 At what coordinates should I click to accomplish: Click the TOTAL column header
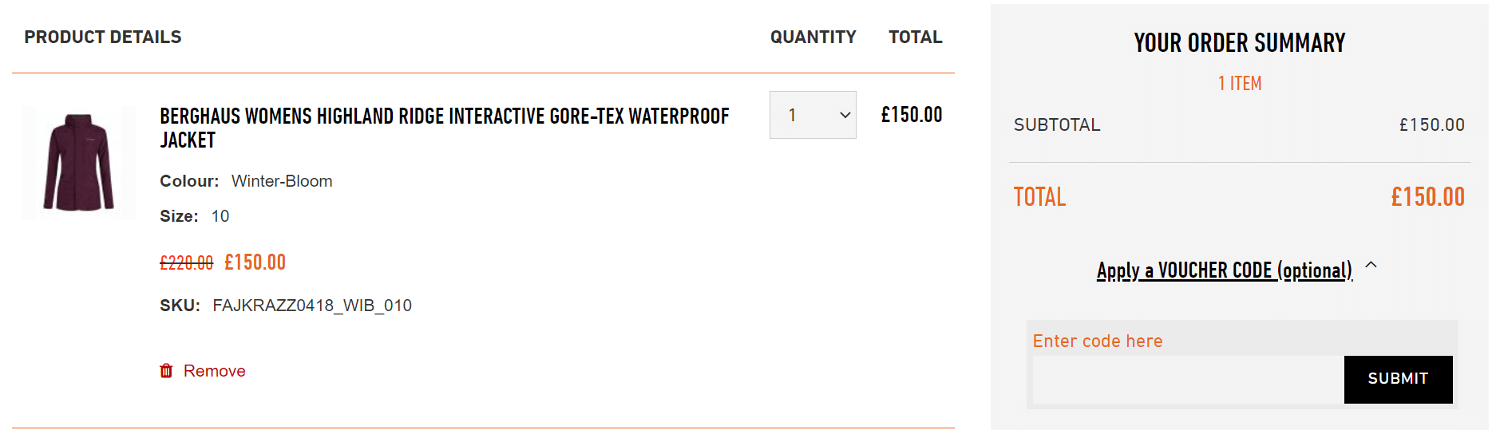(915, 37)
